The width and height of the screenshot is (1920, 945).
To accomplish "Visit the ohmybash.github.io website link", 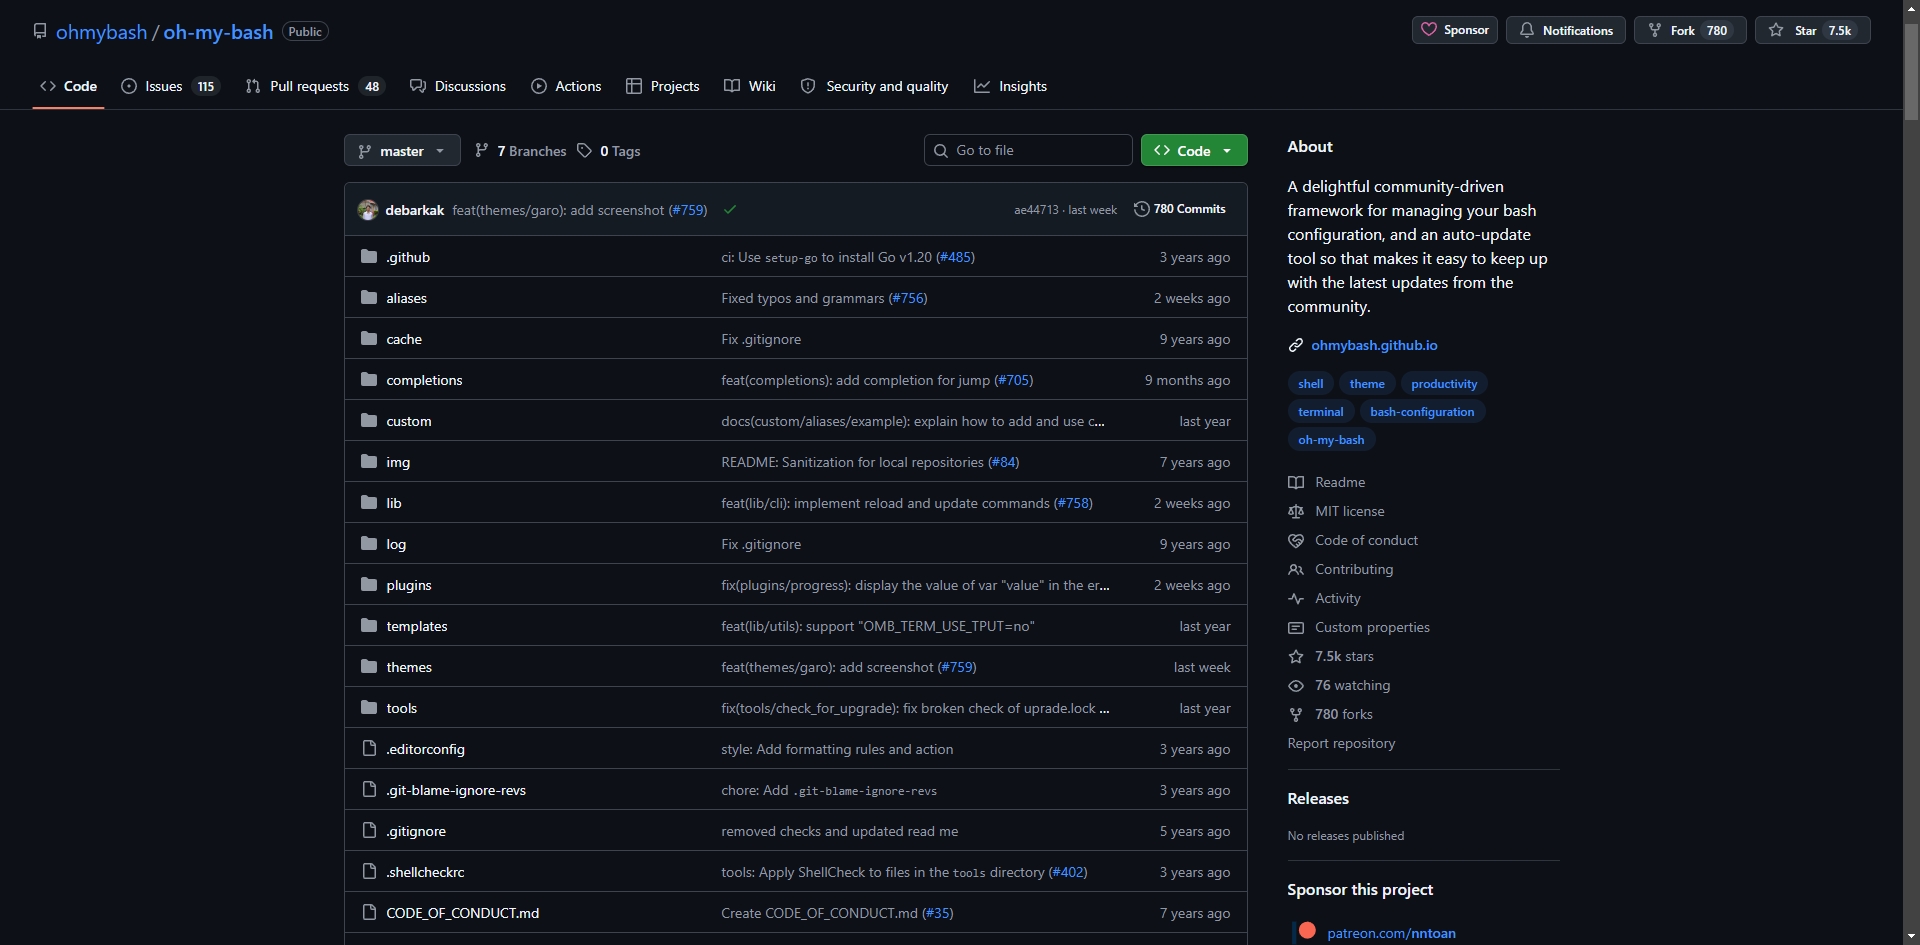I will (x=1374, y=345).
